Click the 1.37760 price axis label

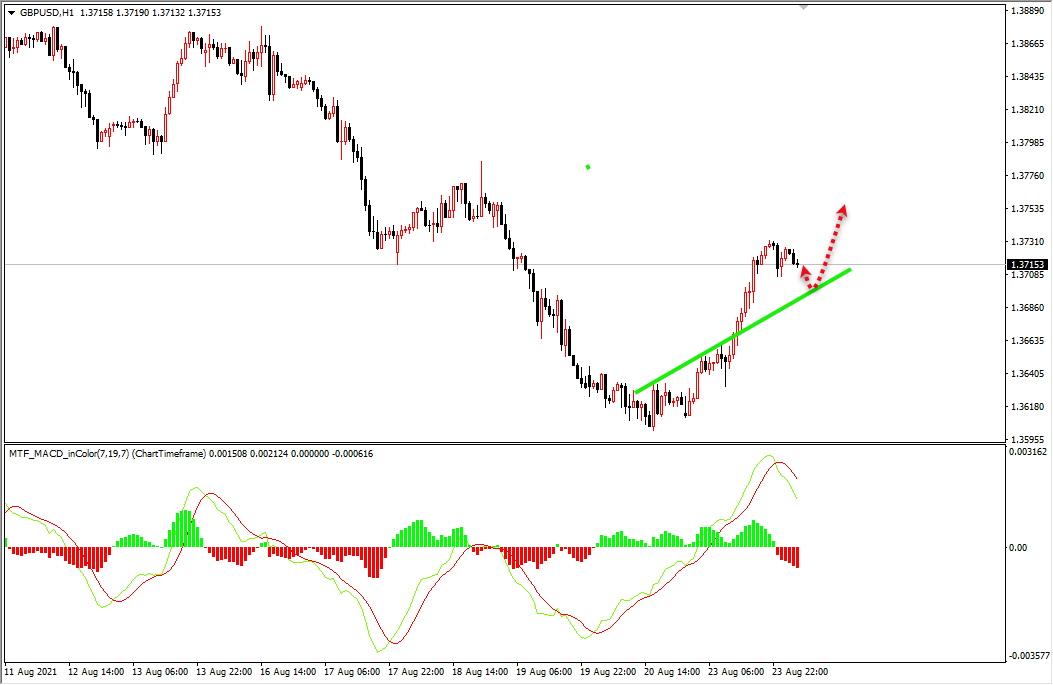pyautogui.click(x=1028, y=176)
